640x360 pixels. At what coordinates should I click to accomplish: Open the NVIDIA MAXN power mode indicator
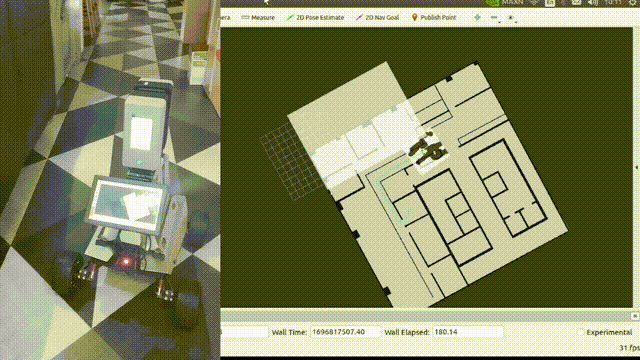pos(504,2)
